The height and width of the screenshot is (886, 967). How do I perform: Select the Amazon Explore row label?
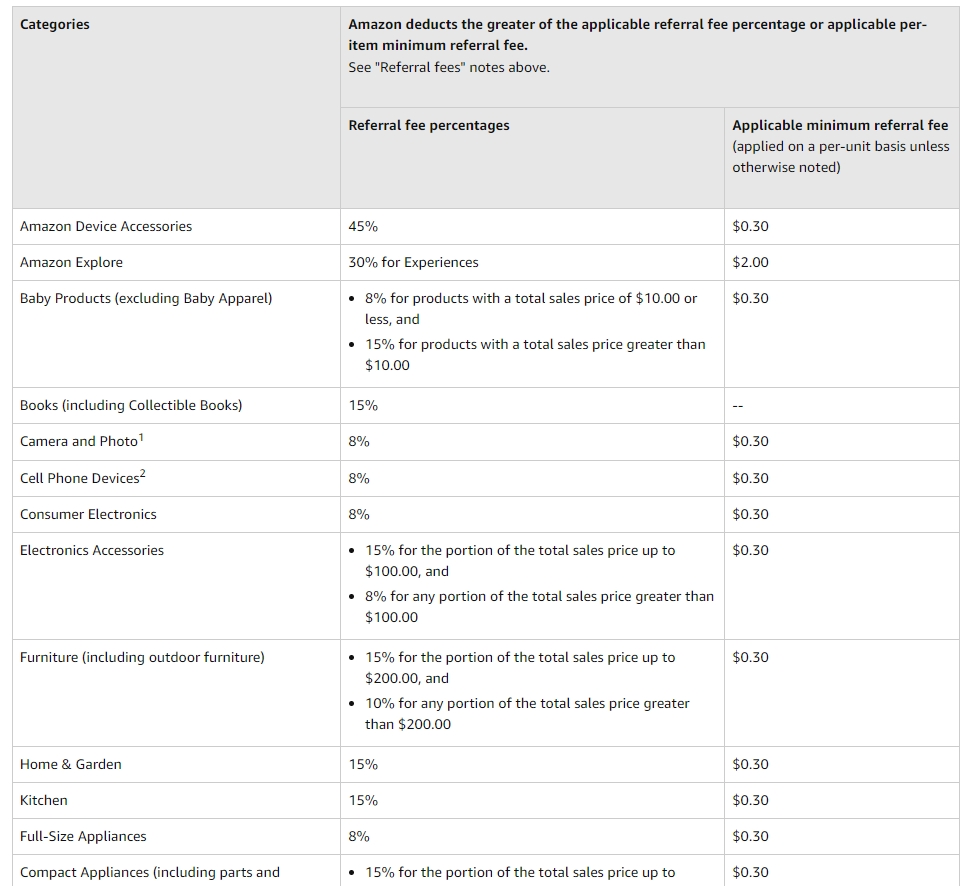(71, 262)
